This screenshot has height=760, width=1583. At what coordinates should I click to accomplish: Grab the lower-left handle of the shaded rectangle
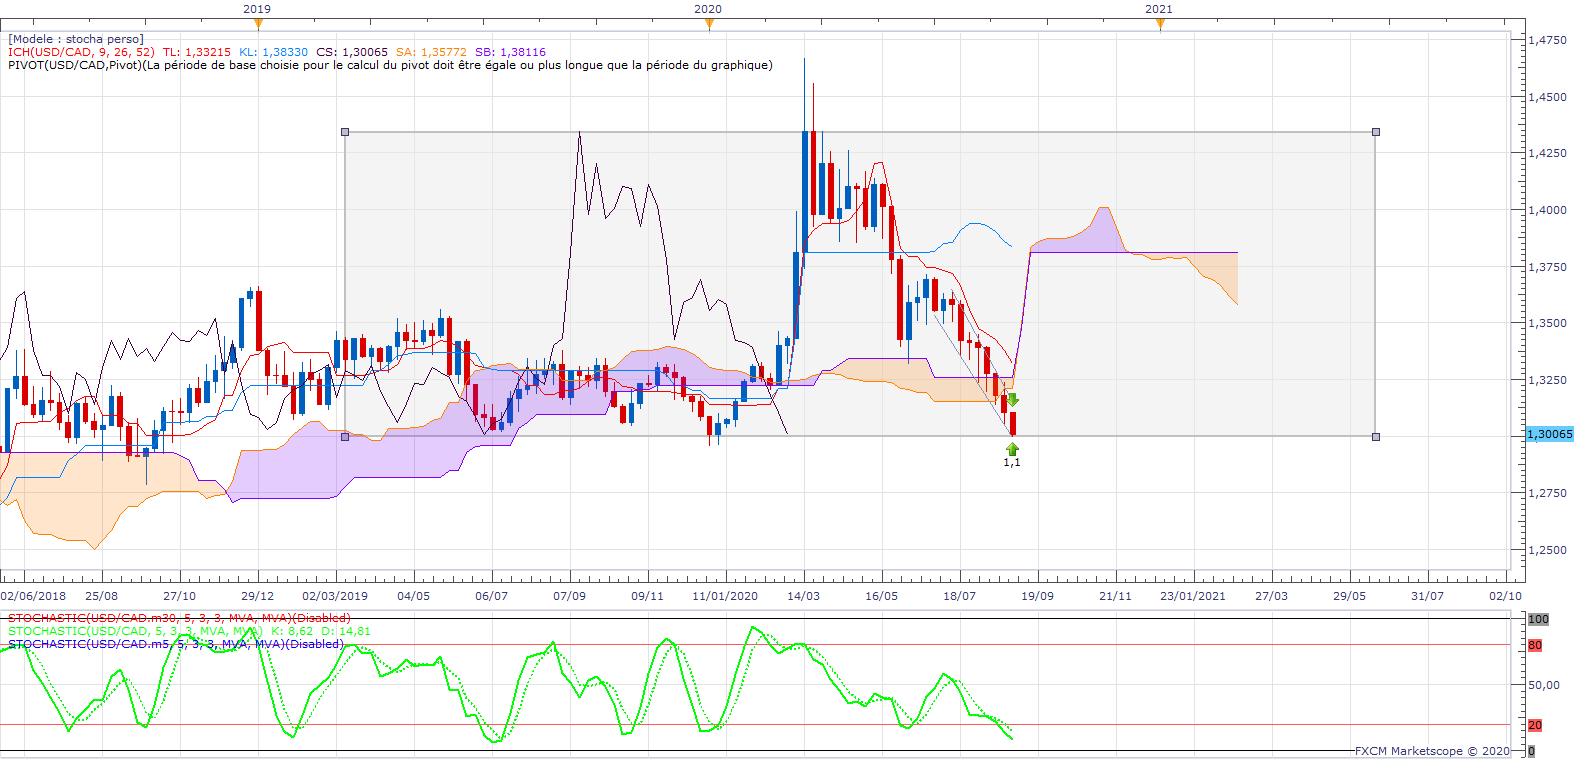click(345, 437)
